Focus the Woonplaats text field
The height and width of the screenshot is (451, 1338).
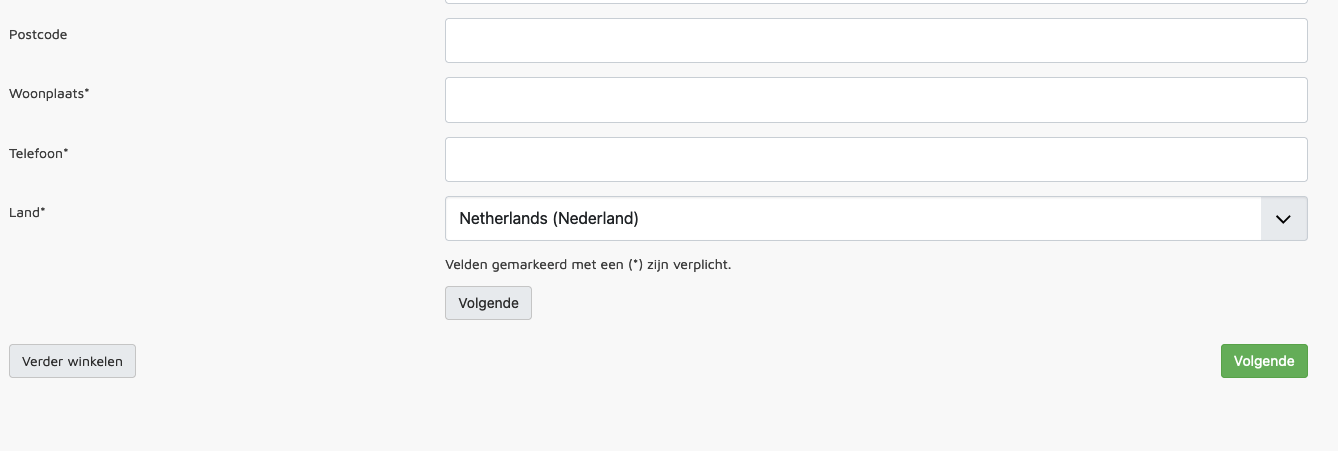coord(876,100)
